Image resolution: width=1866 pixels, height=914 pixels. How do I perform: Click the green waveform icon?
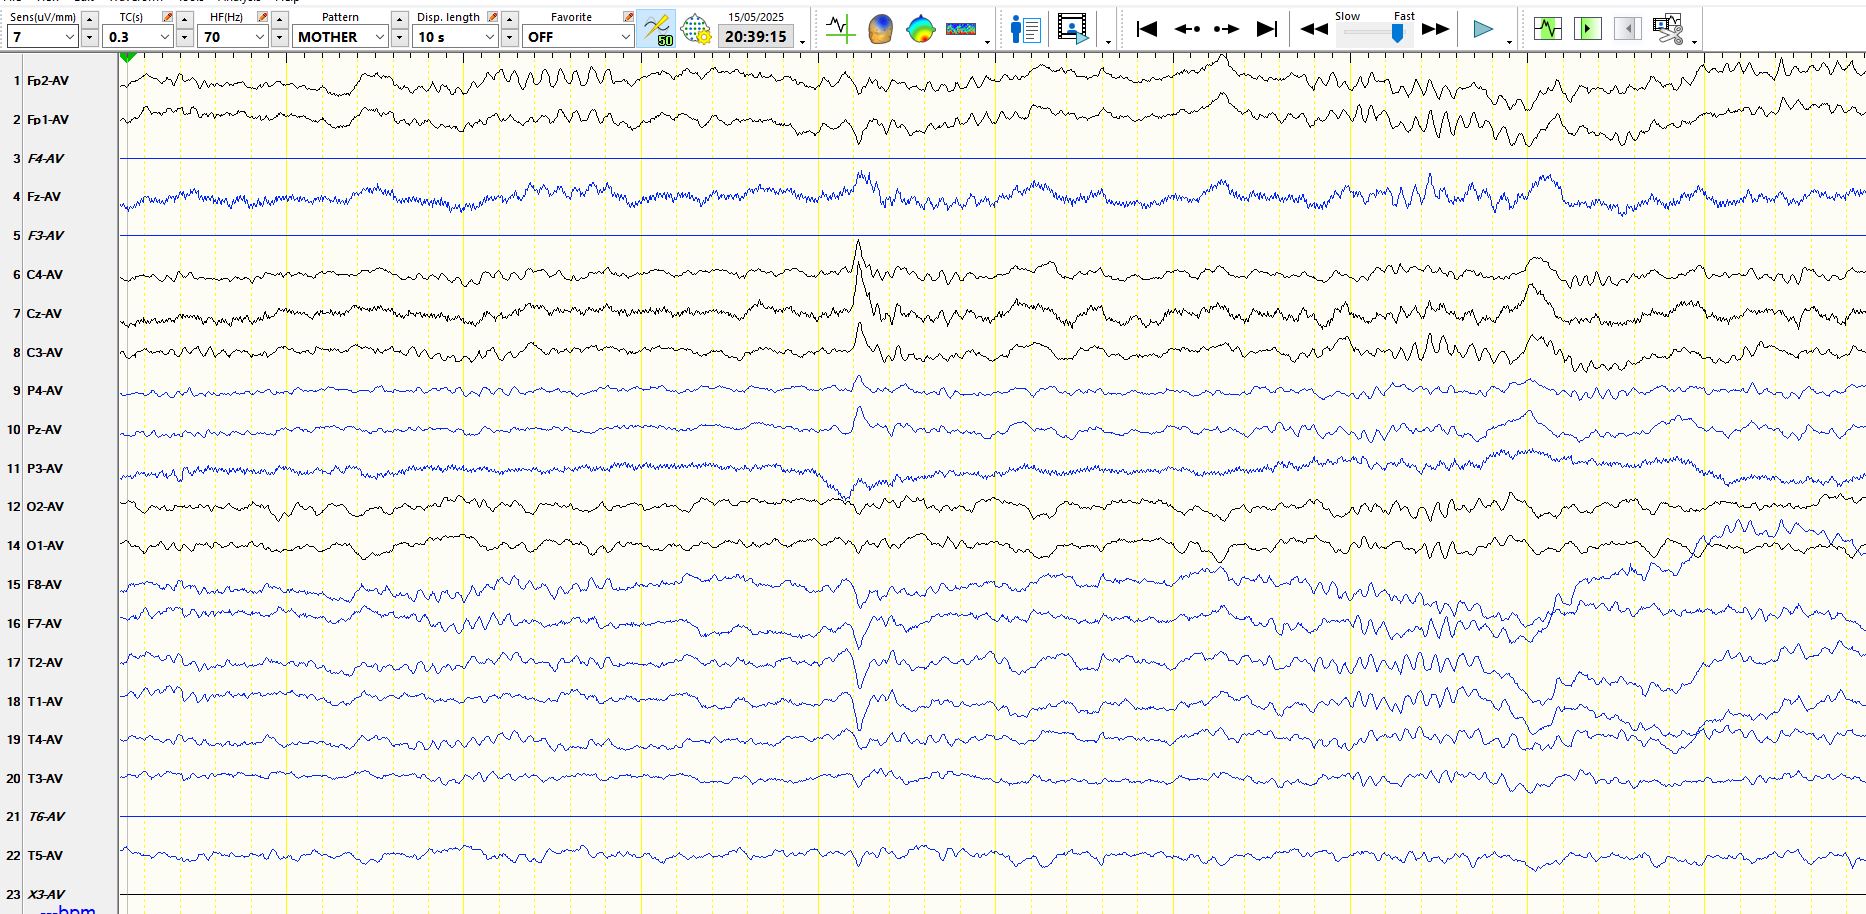tap(1547, 29)
